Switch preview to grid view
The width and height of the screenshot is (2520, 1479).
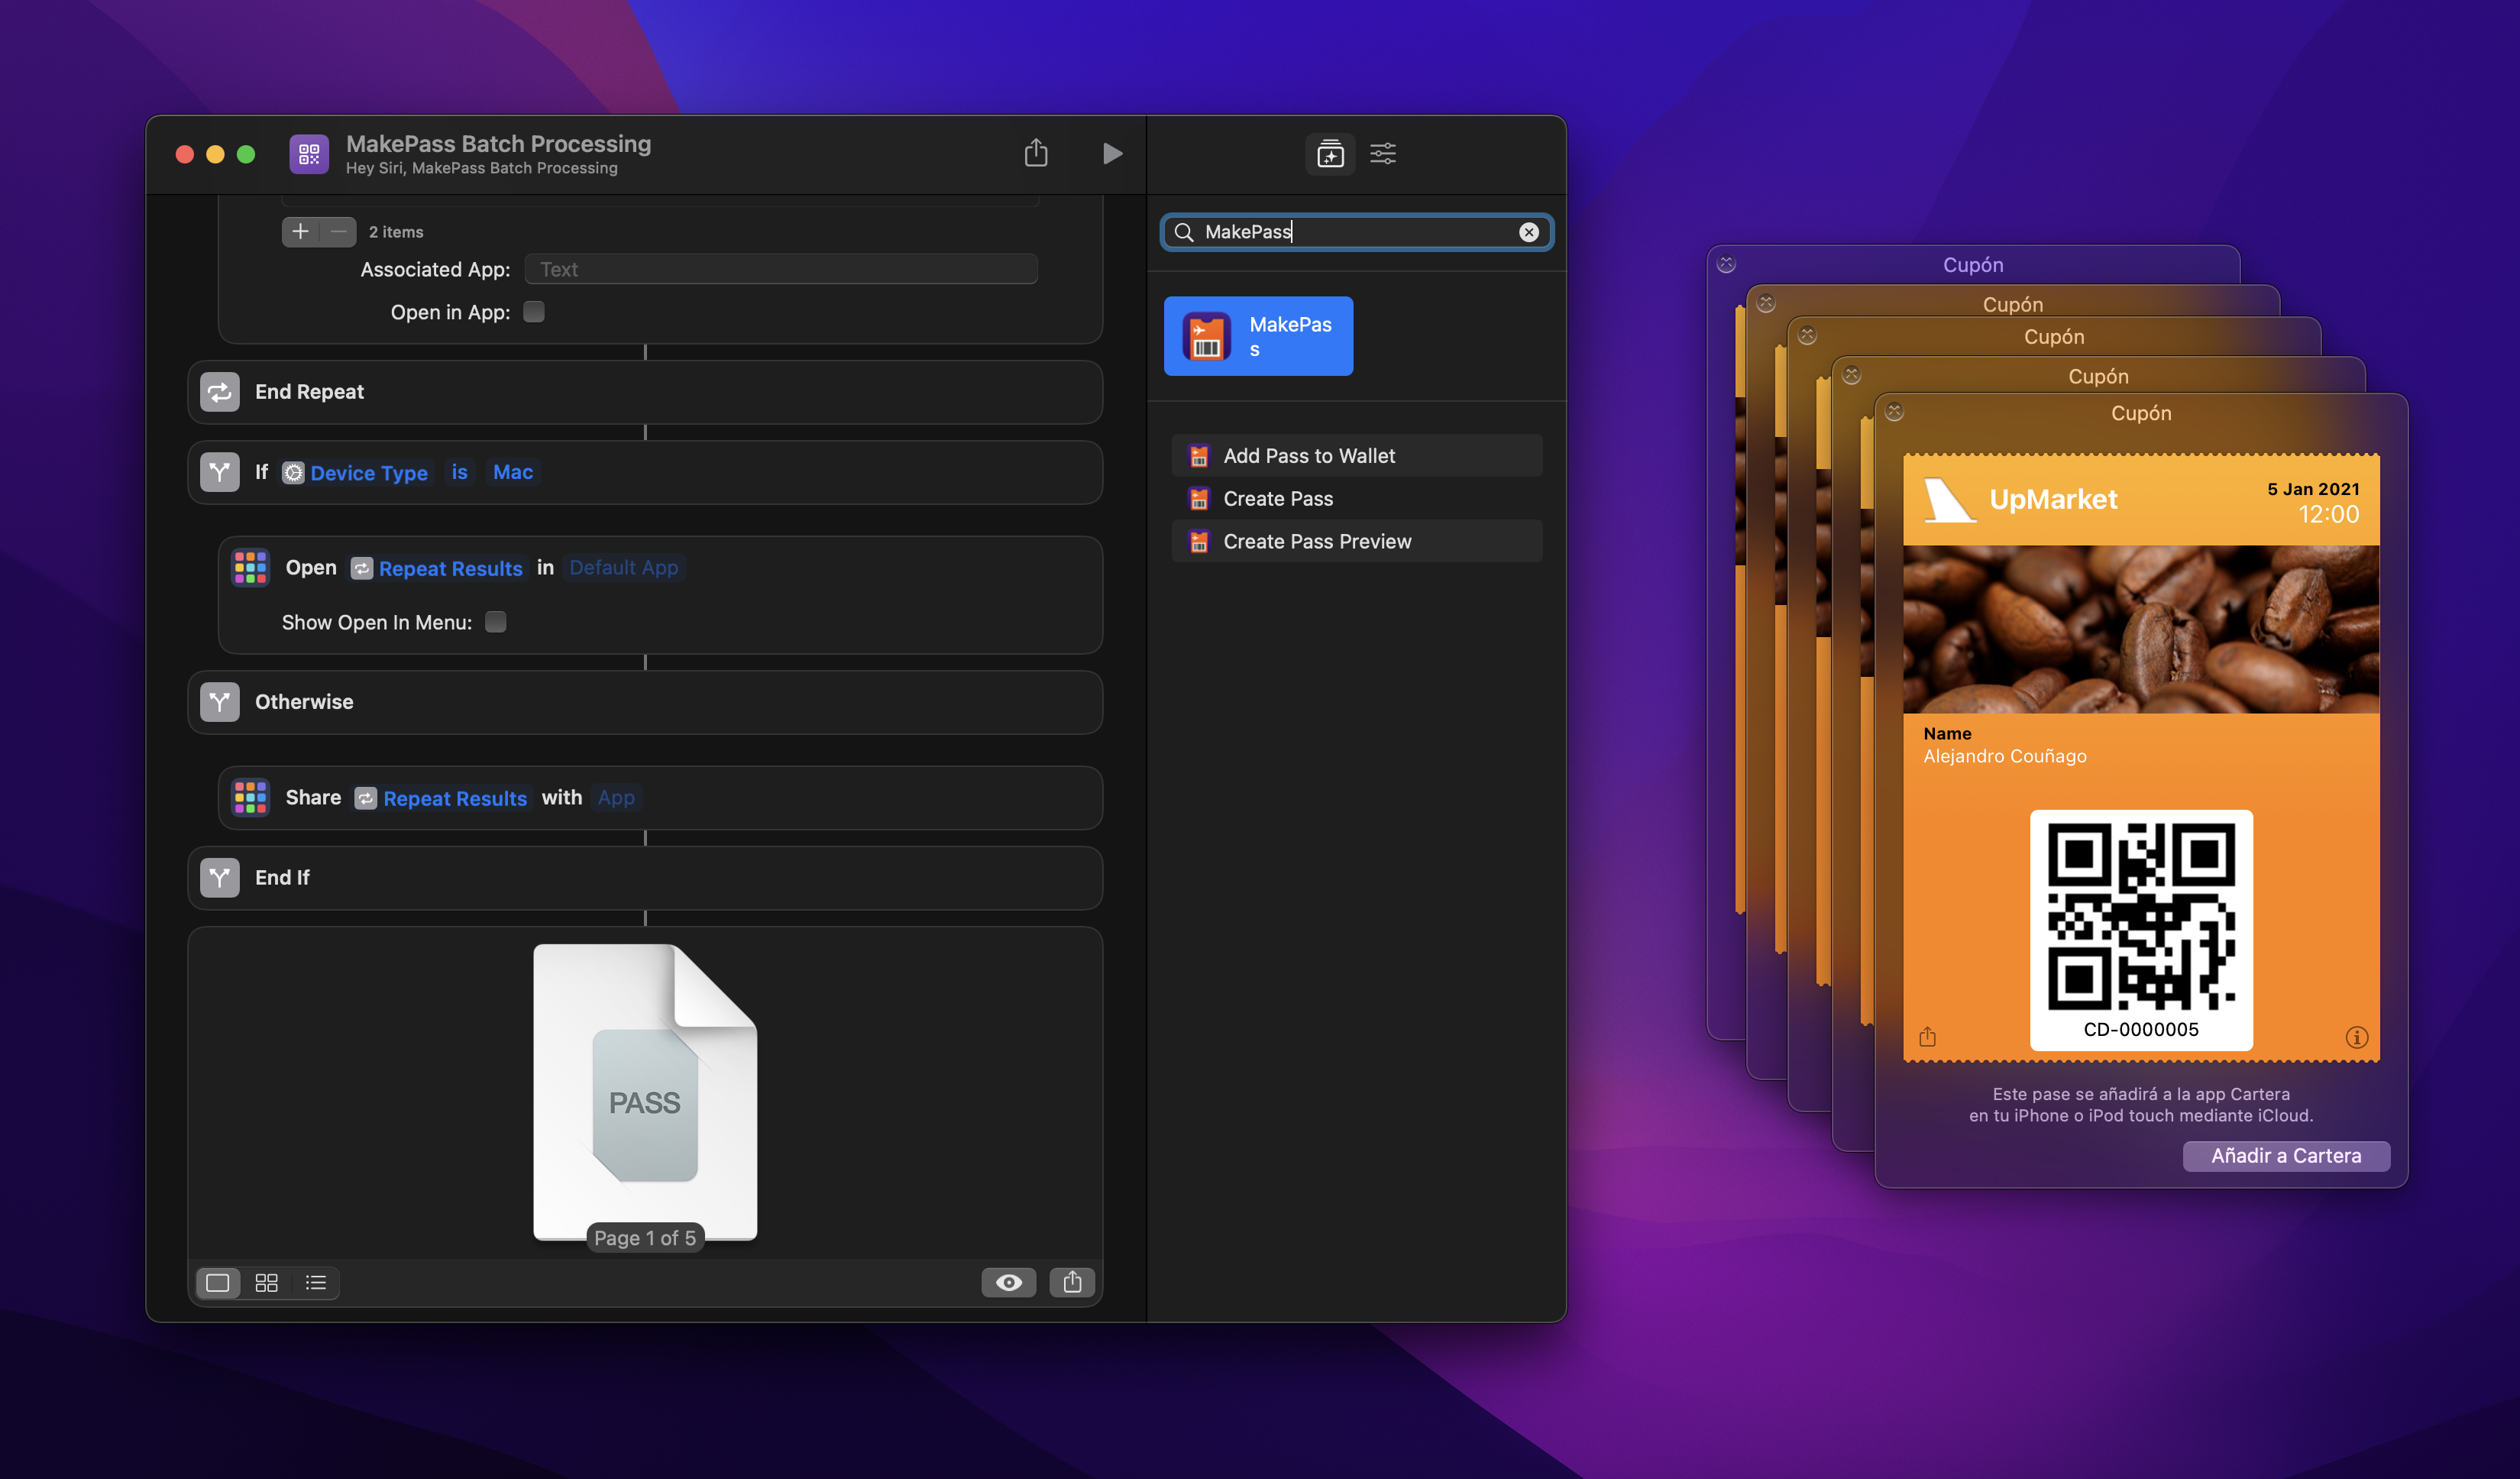tap(266, 1283)
